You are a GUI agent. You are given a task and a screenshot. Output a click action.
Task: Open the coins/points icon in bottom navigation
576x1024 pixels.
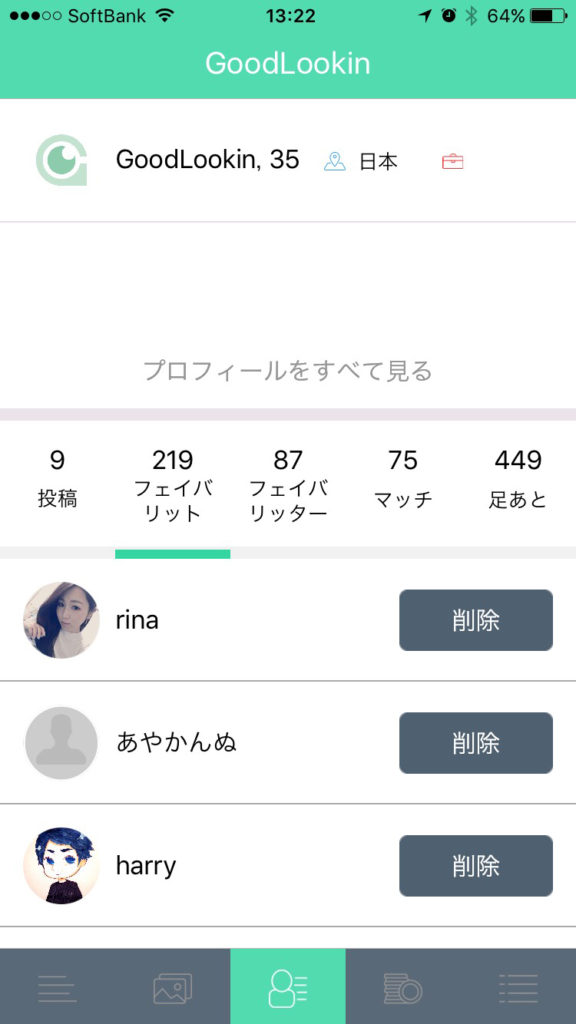coord(403,985)
